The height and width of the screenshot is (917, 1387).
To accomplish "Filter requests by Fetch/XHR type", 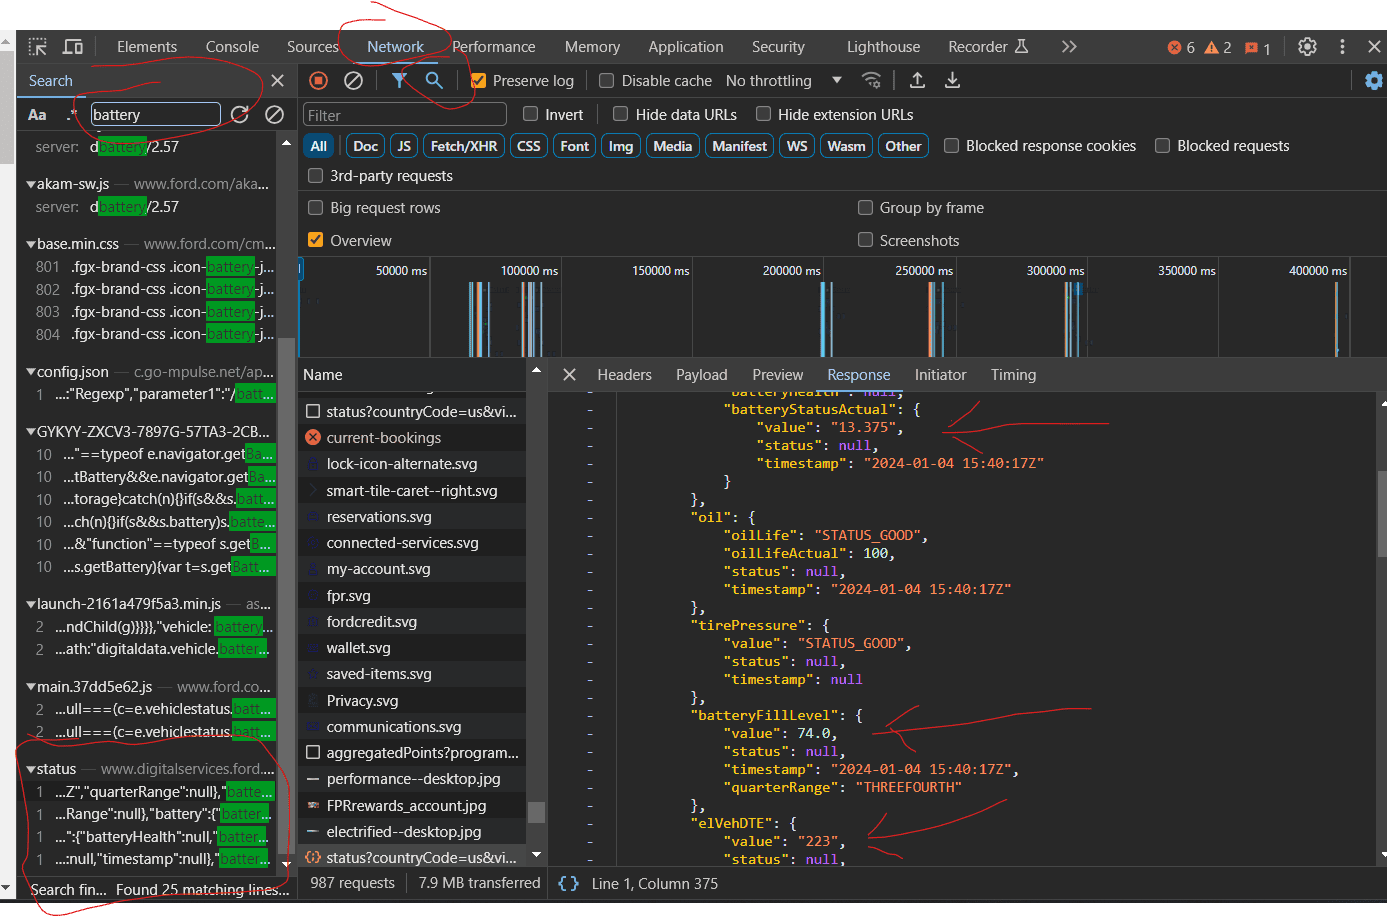I will tap(463, 146).
